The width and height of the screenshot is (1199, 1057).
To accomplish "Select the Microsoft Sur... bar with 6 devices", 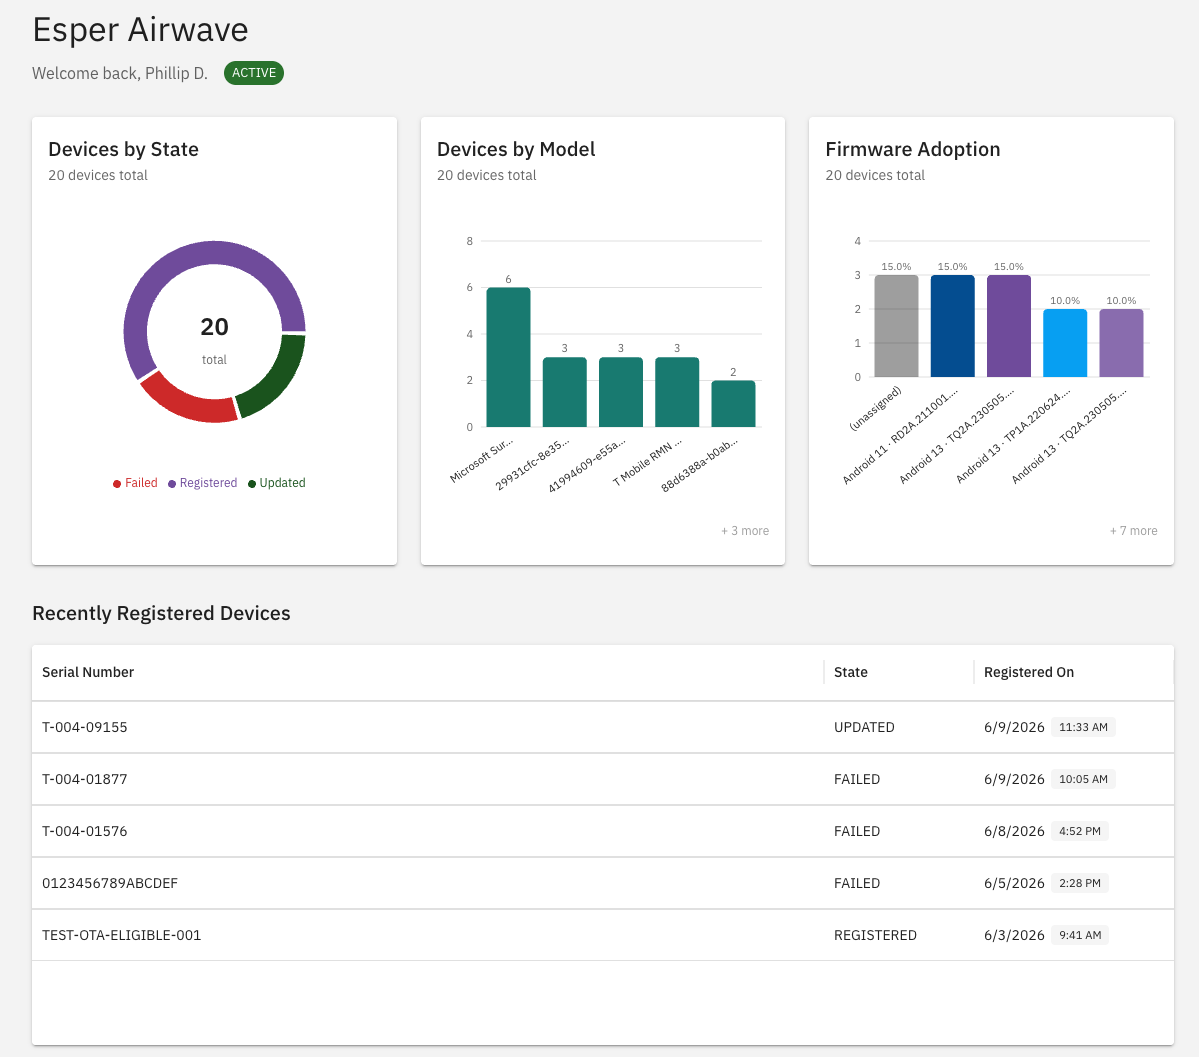I will pyautogui.click(x=508, y=357).
